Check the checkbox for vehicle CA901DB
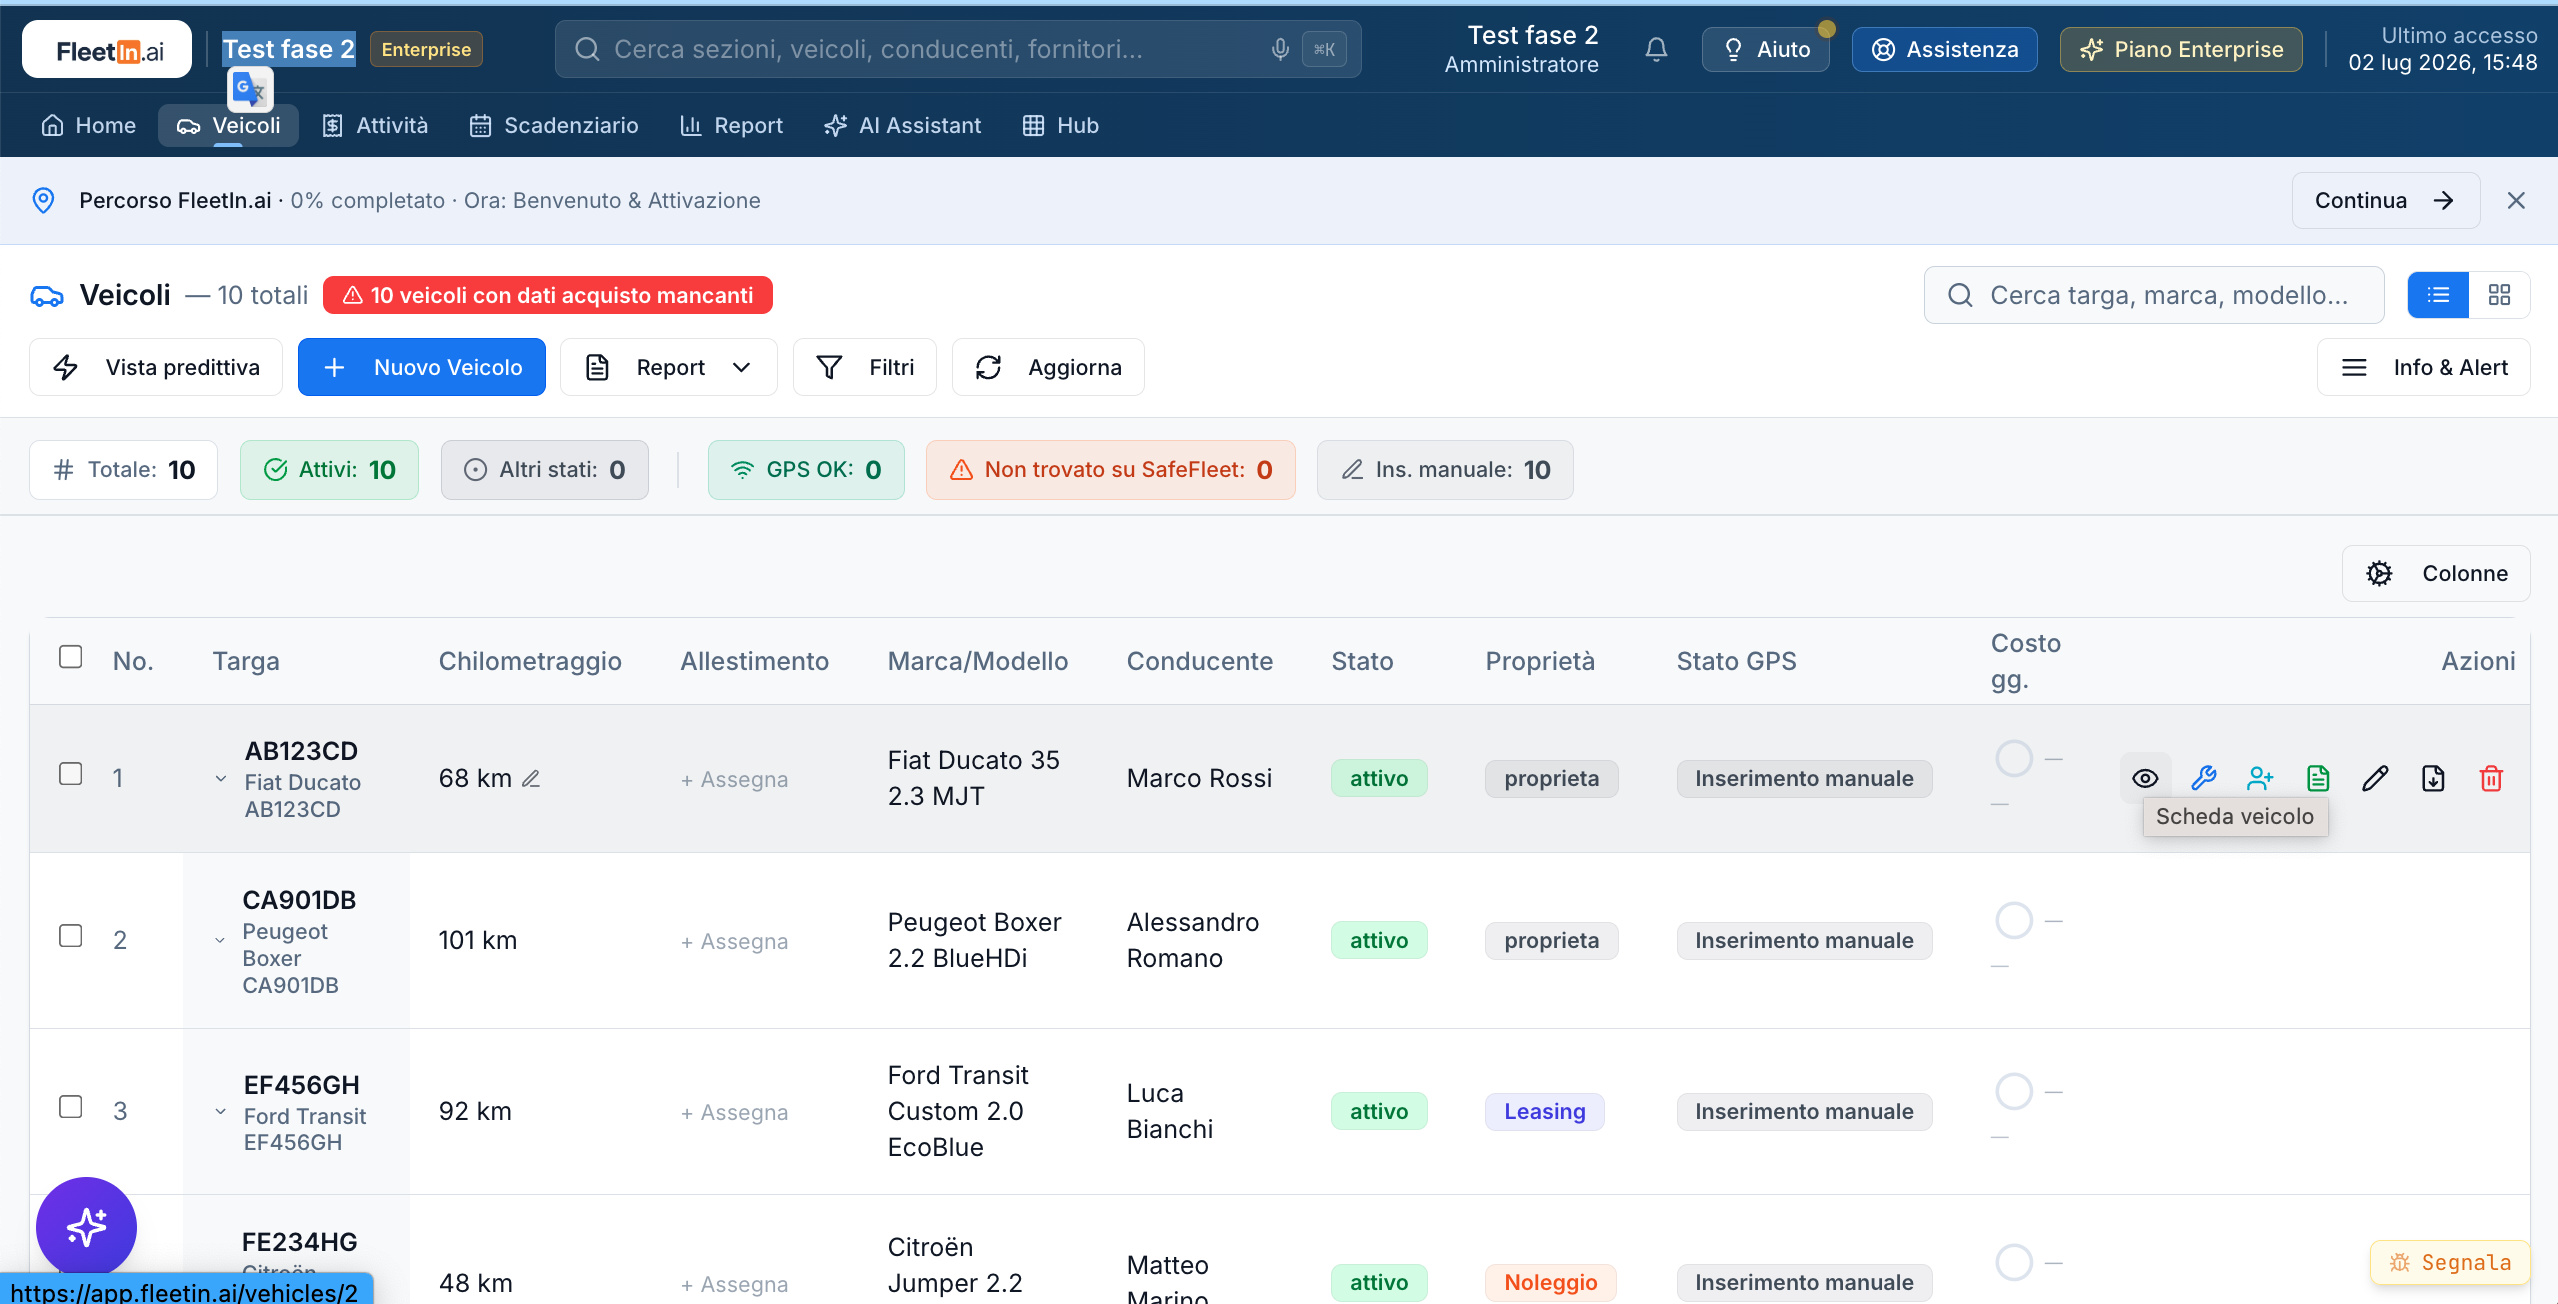Viewport: 2558px width, 1304px height. (x=70, y=936)
